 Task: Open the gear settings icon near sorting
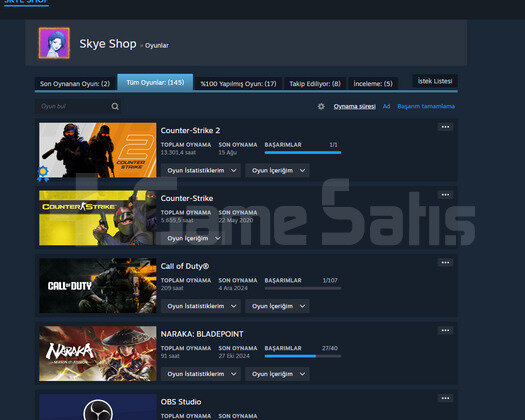point(321,106)
